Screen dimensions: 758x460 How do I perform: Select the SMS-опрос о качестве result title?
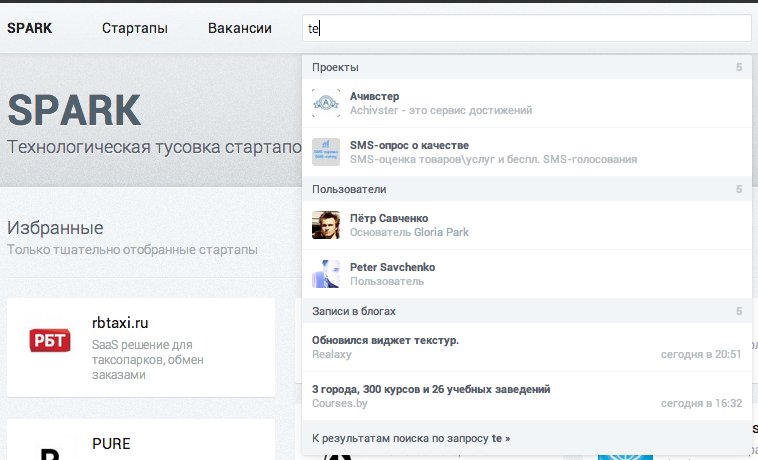click(409, 145)
